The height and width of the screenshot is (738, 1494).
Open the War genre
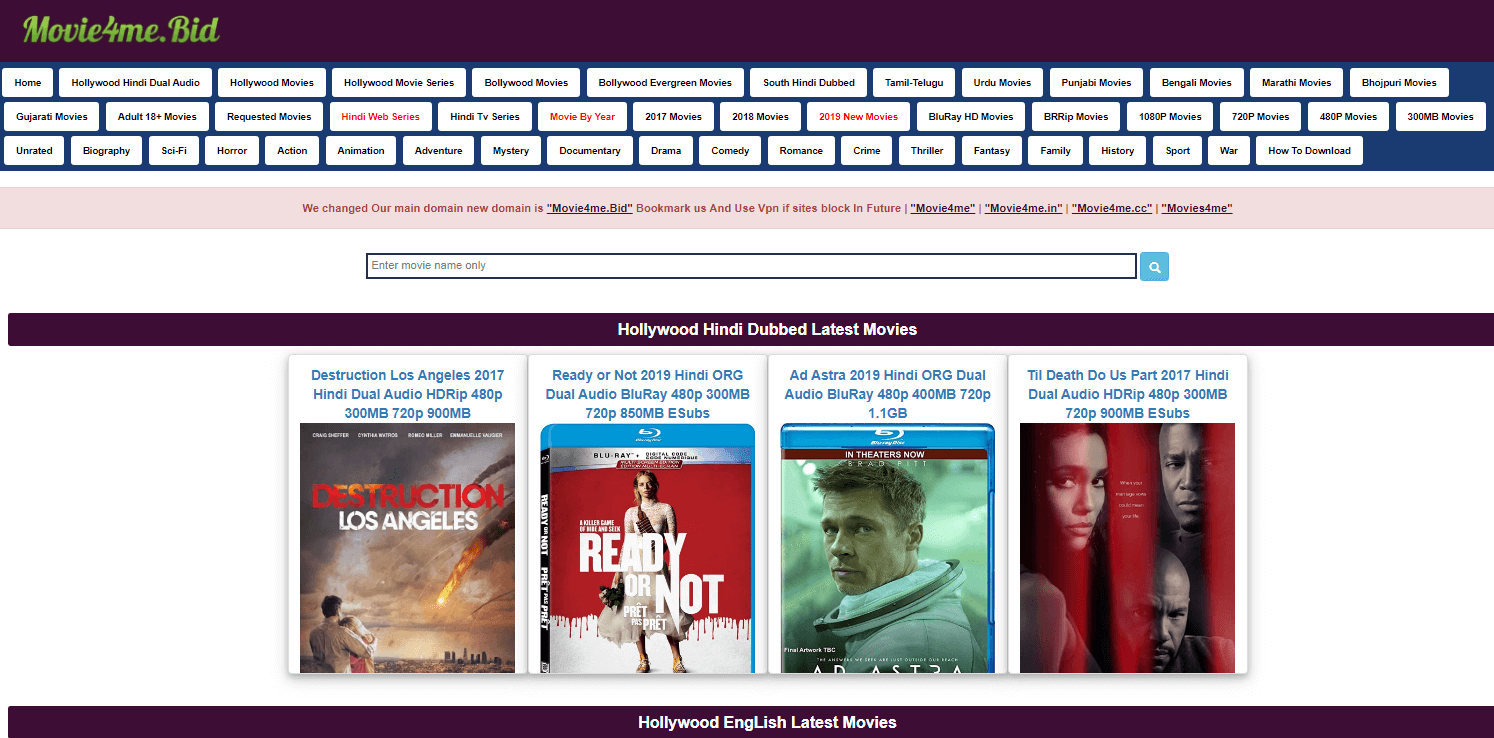[1229, 151]
